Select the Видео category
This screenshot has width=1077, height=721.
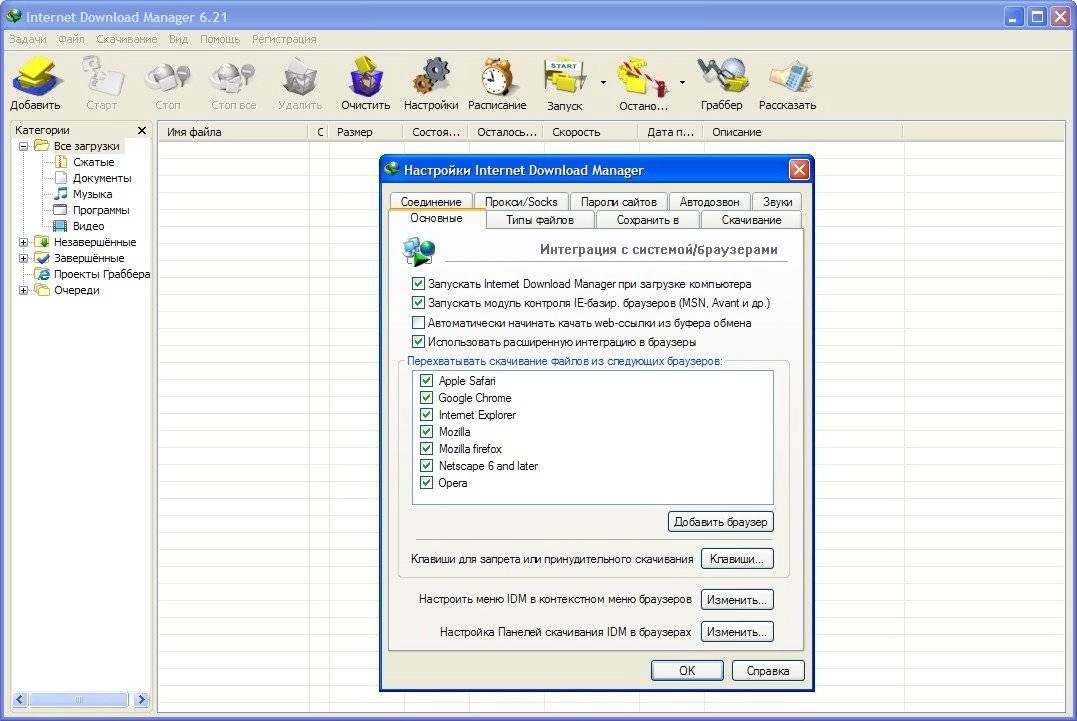(89, 226)
